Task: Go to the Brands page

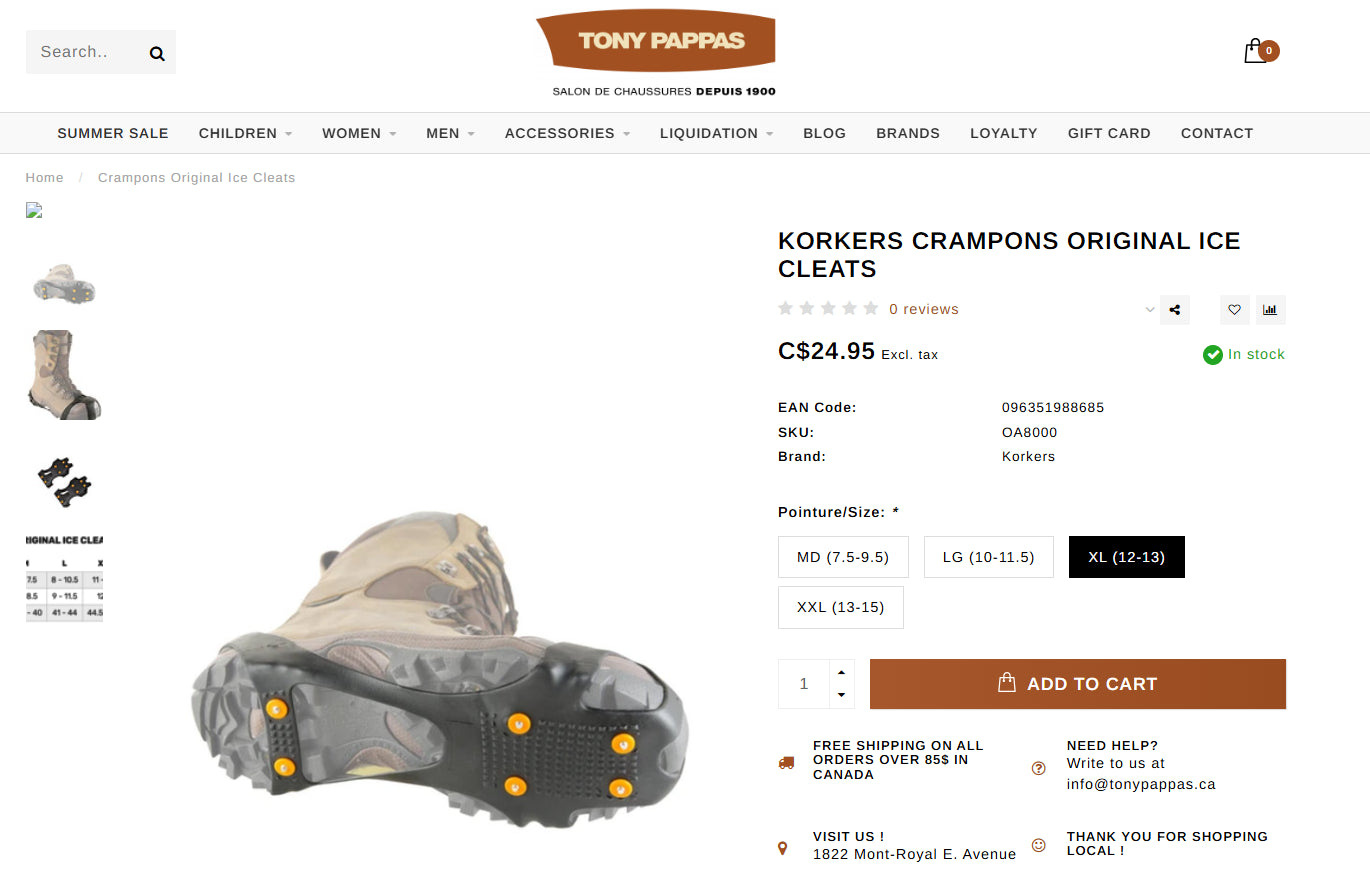Action: [x=908, y=133]
